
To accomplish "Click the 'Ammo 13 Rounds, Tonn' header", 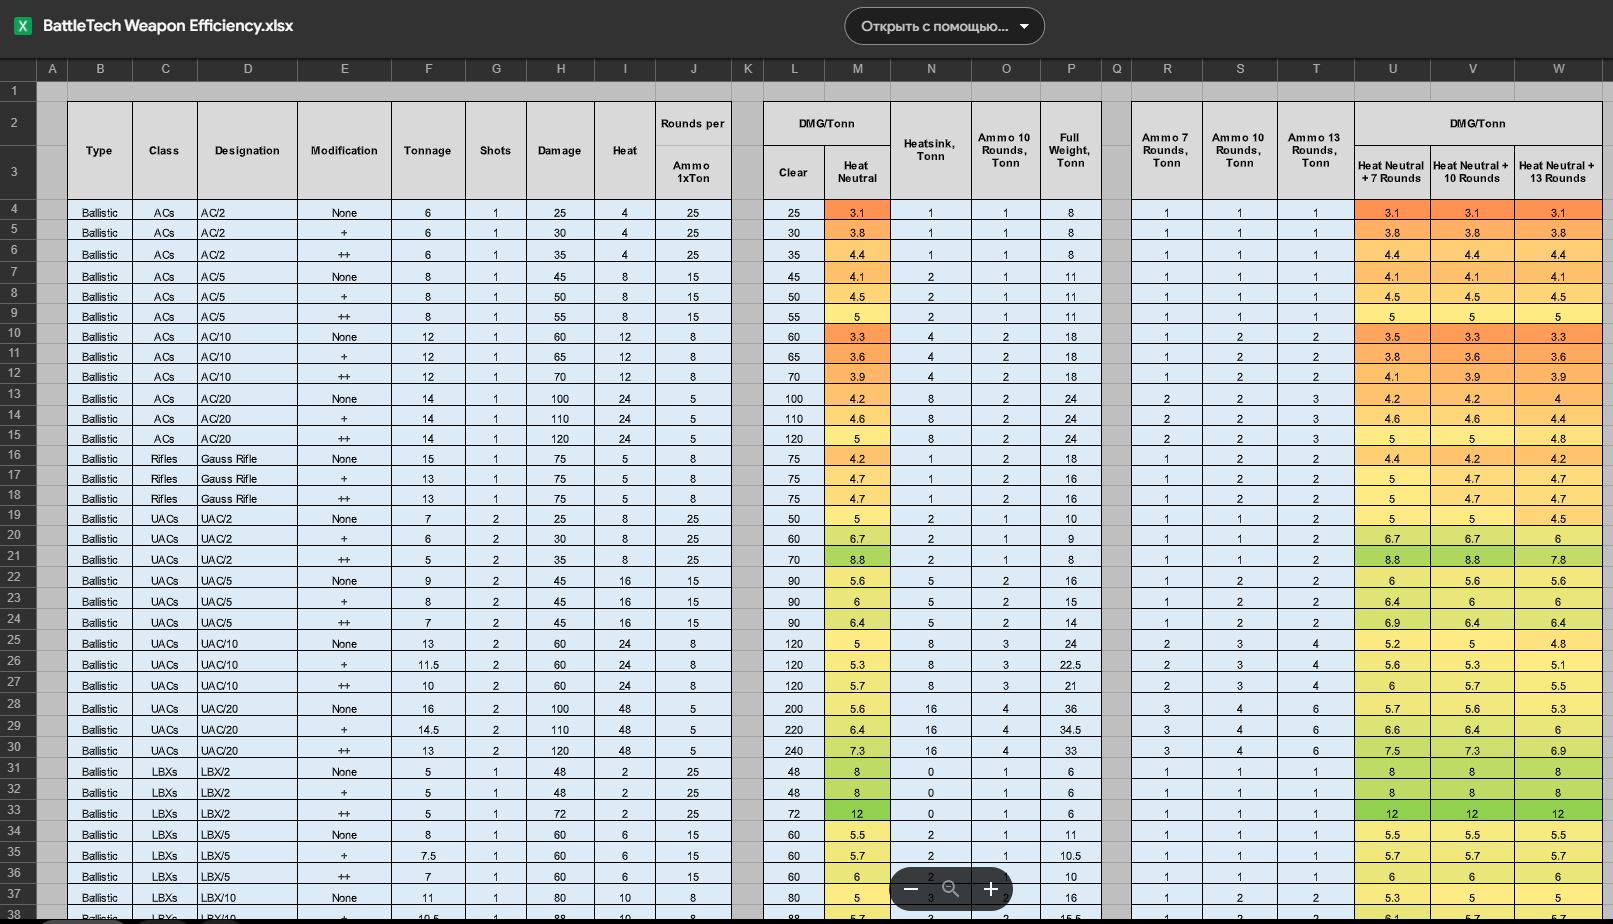I will point(1315,150).
